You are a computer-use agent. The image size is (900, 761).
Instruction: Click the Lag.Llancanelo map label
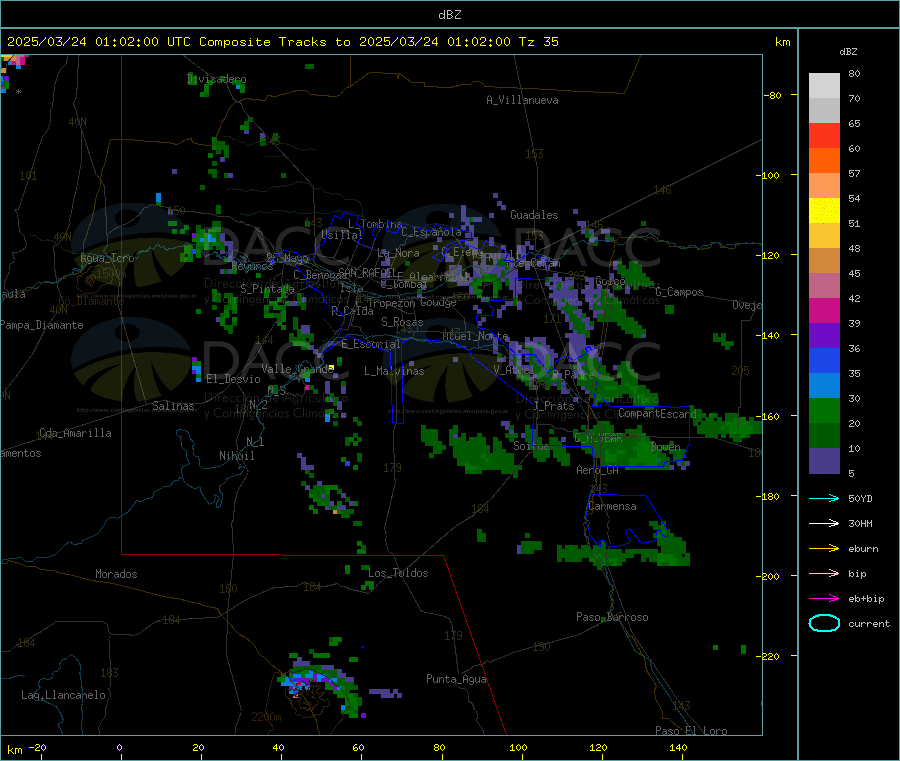pyautogui.click(x=63, y=695)
